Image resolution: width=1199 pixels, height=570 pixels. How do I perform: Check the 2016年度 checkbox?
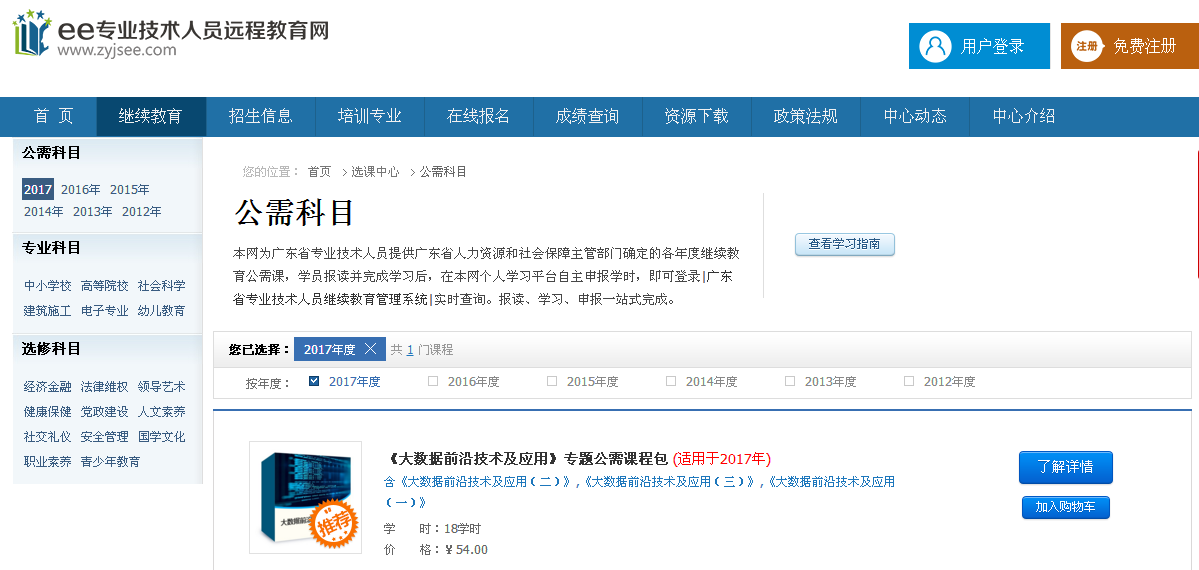[x=433, y=381]
